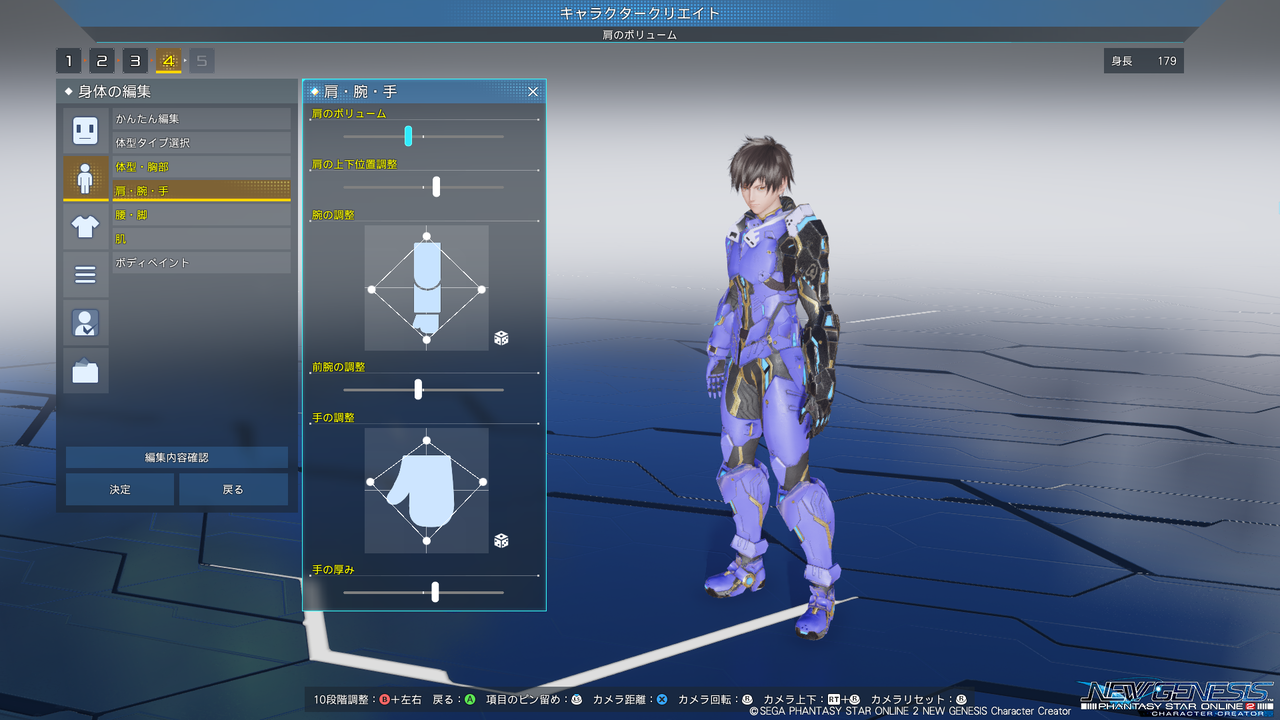Open 体型タイプ選択 menu entry

point(202,143)
